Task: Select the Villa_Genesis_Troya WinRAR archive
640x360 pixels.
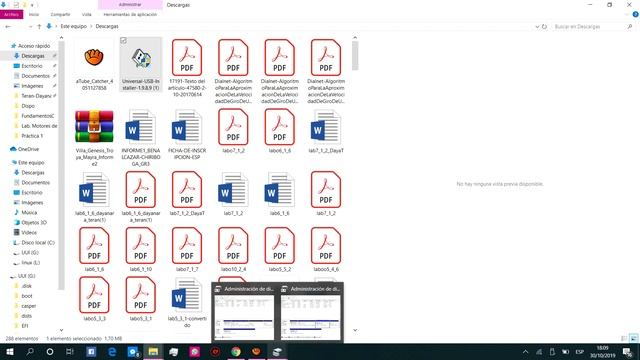Action: [x=94, y=138]
